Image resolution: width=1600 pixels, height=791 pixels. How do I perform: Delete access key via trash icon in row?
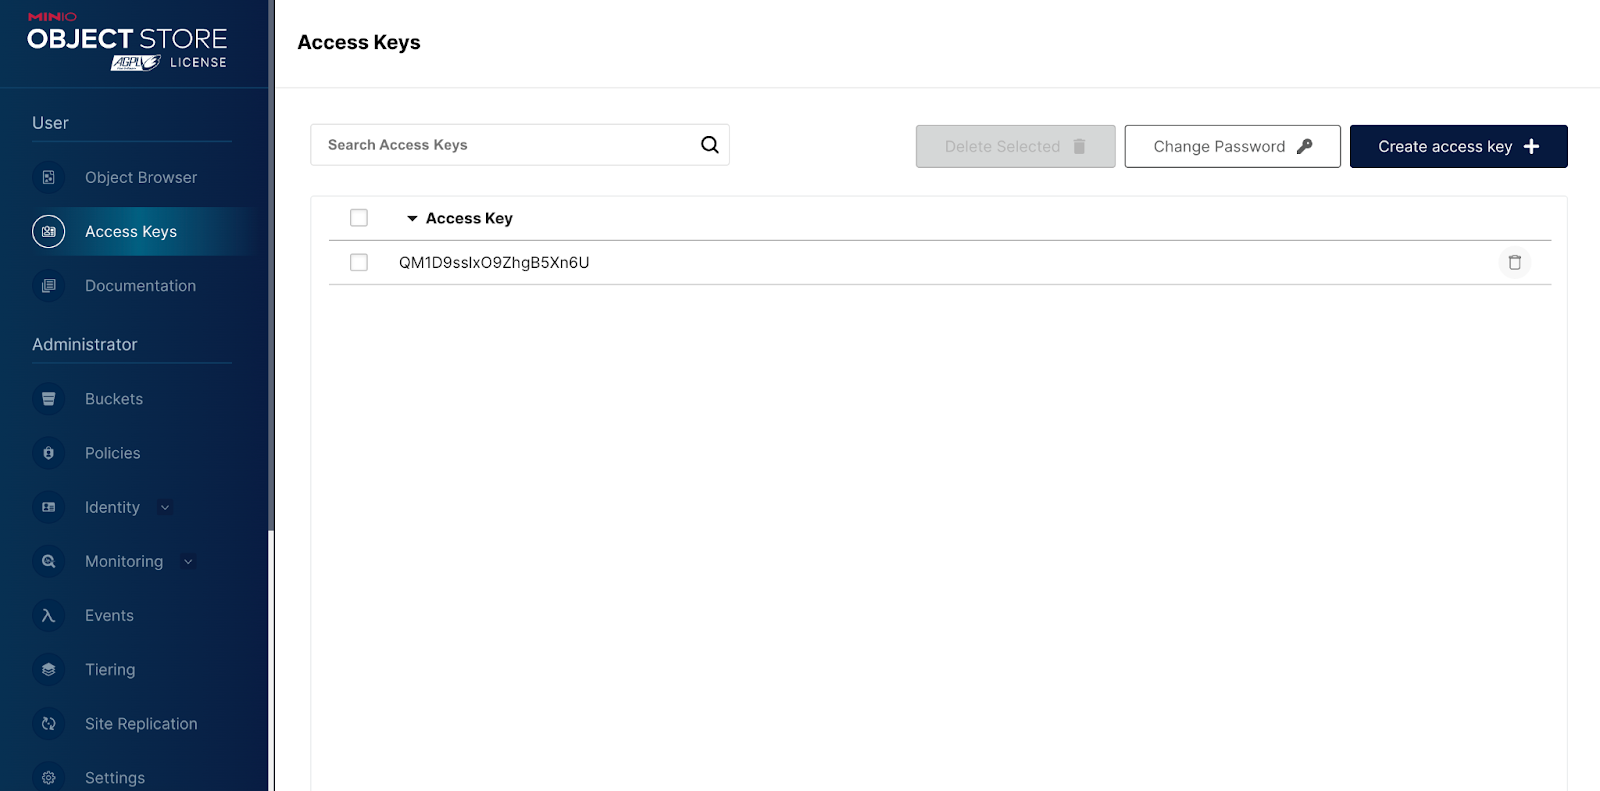click(x=1514, y=262)
